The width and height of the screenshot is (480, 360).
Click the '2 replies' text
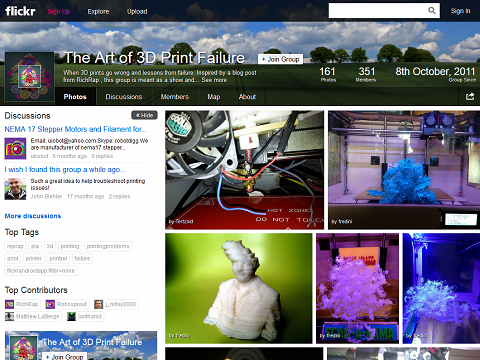pos(119,196)
